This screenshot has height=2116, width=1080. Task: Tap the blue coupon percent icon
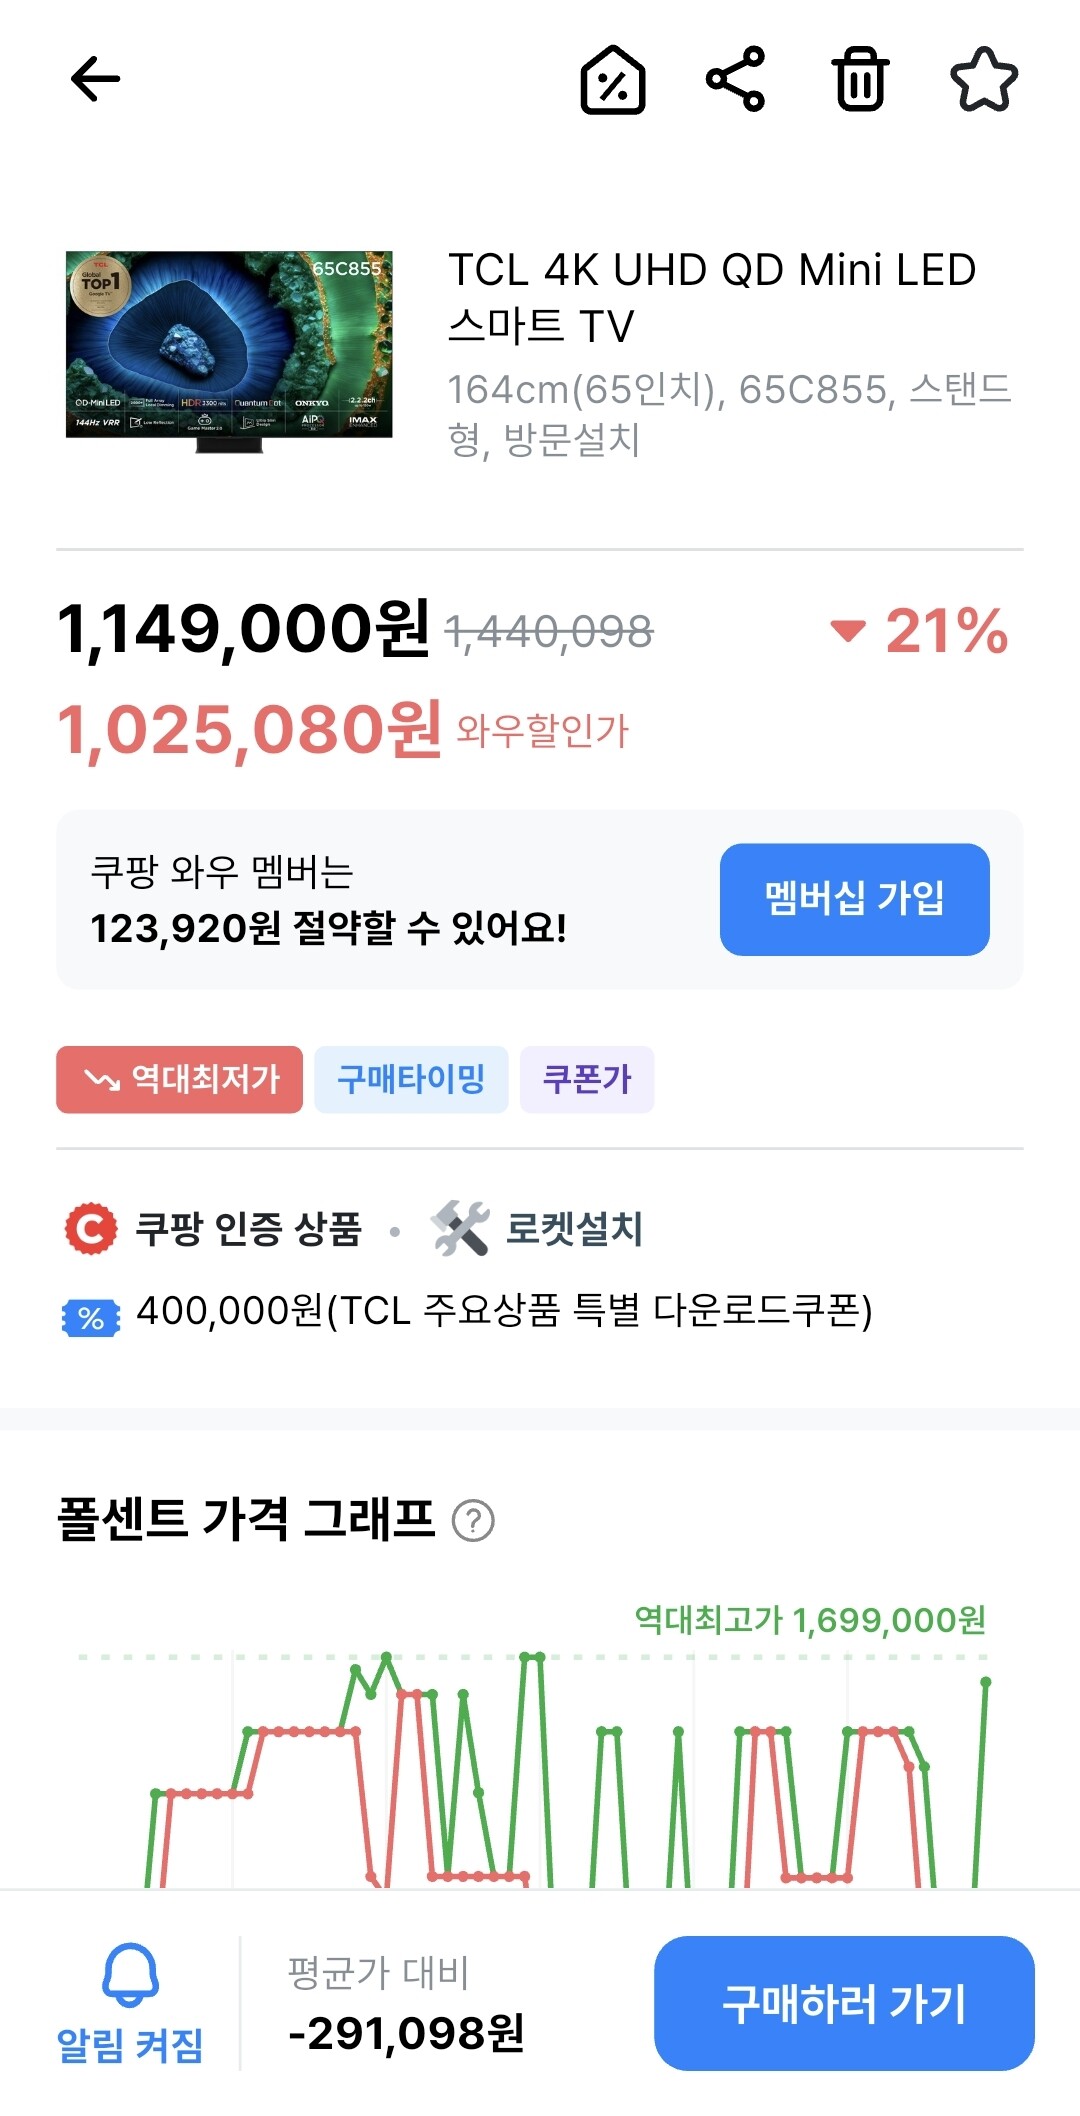coord(91,1318)
